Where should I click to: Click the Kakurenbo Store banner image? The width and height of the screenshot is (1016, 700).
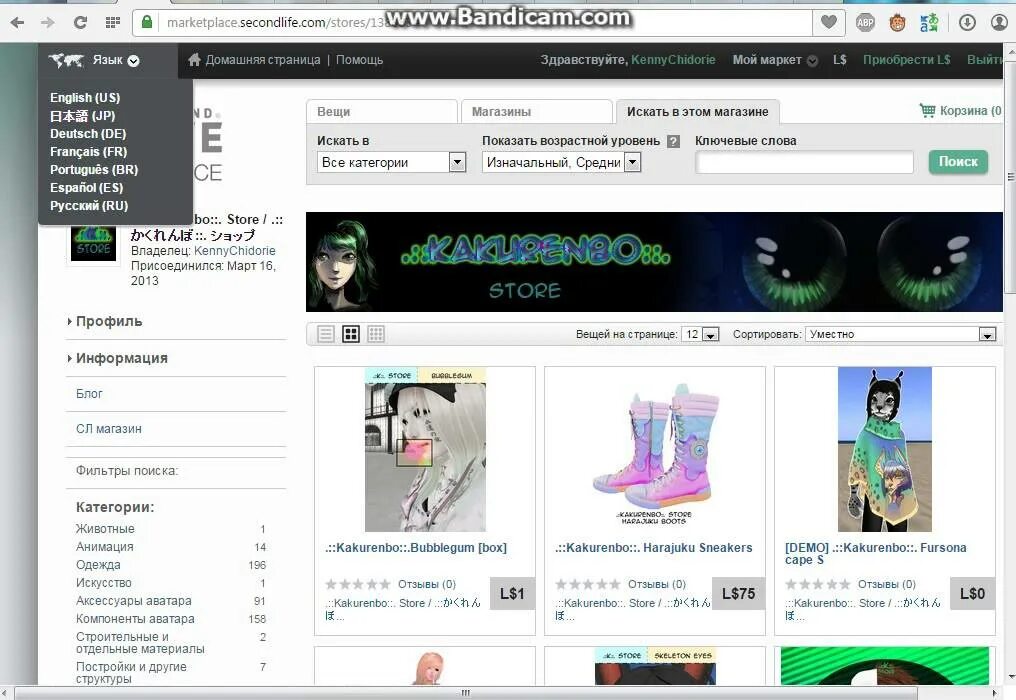point(654,262)
